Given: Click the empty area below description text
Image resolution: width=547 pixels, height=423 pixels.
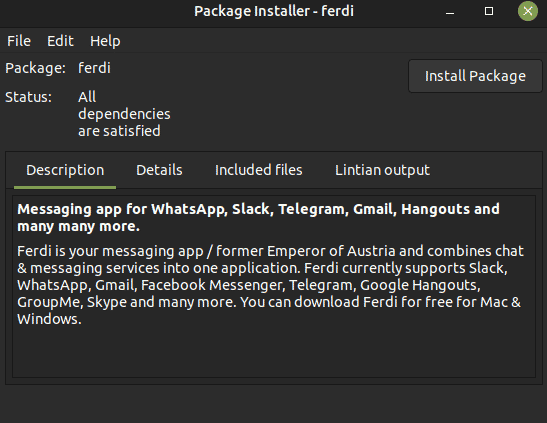Looking at the screenshot, I should (274, 352).
